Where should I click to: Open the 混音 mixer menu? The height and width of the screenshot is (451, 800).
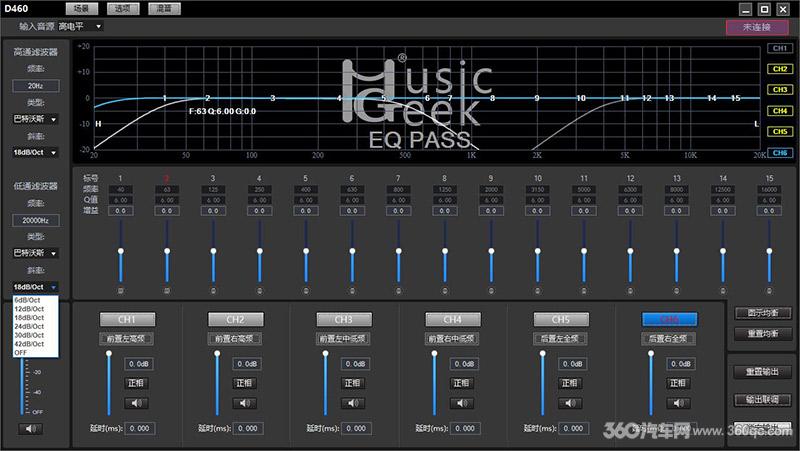tap(164, 9)
